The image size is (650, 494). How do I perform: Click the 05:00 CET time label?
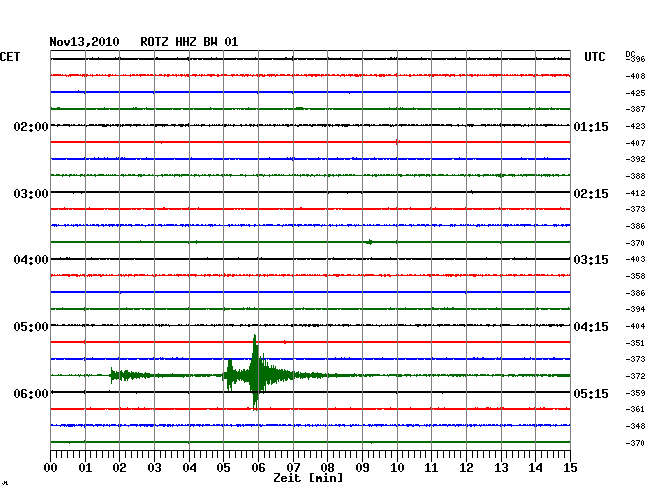(31, 327)
